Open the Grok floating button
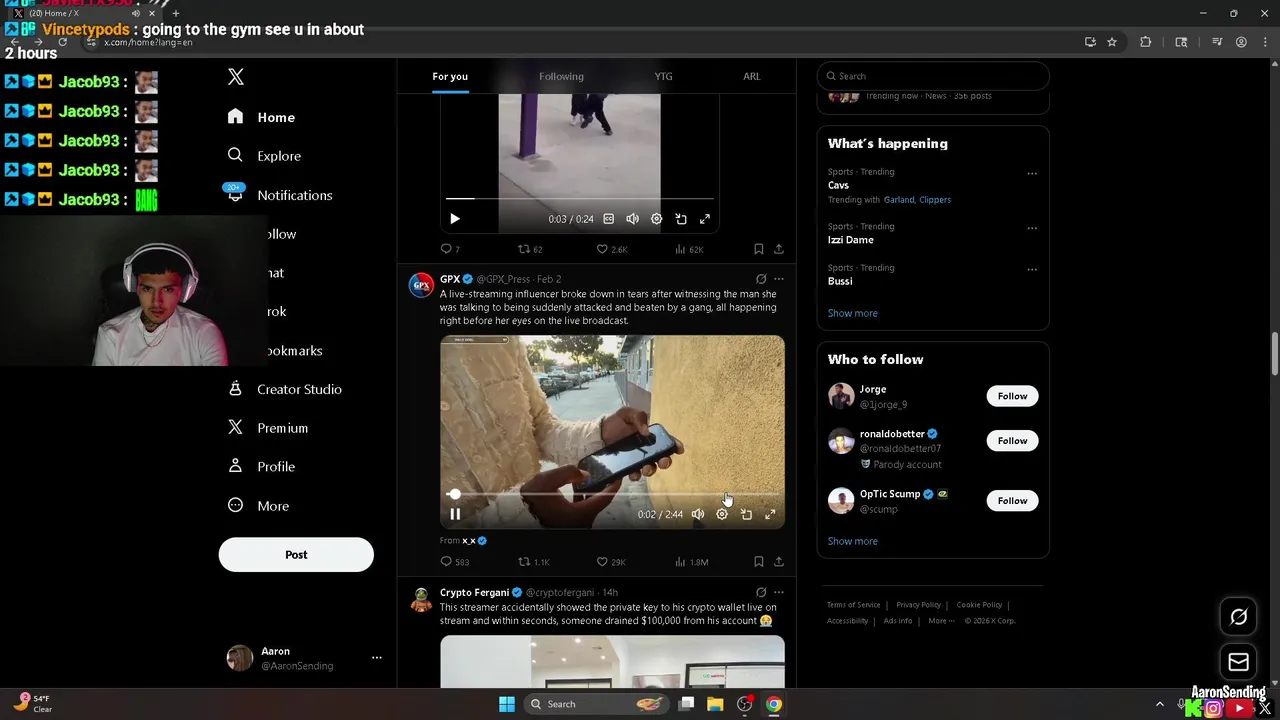 pyautogui.click(x=1238, y=617)
